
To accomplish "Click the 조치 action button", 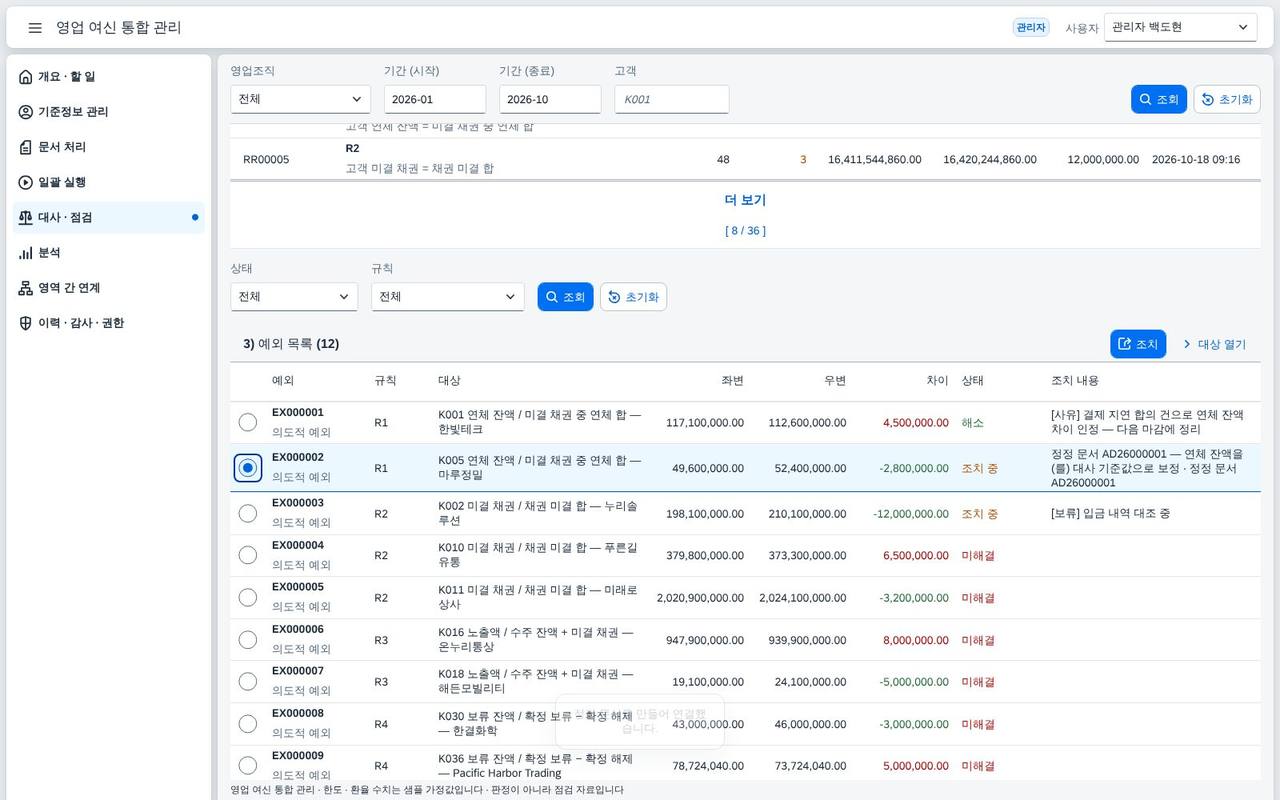I will click(1138, 344).
